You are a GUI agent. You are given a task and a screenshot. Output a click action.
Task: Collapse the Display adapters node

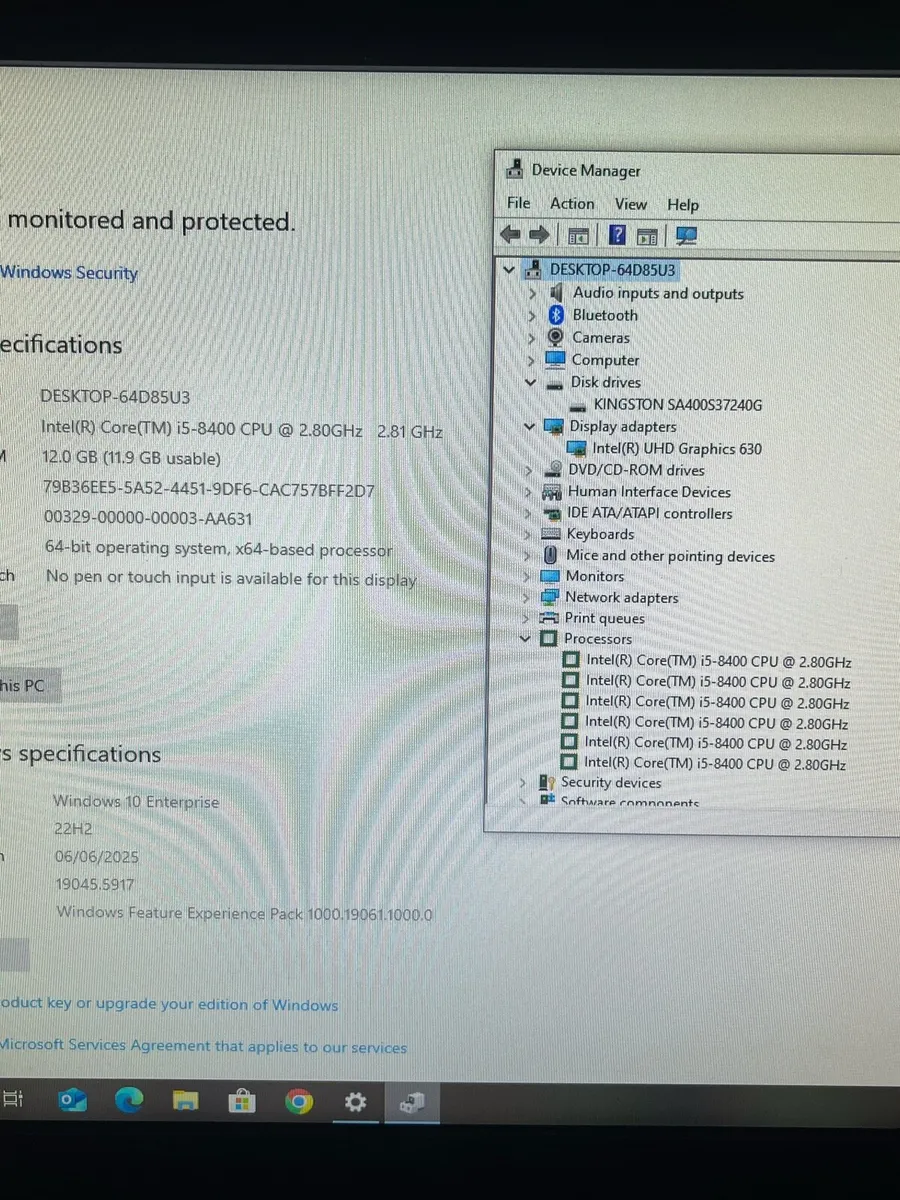point(530,426)
